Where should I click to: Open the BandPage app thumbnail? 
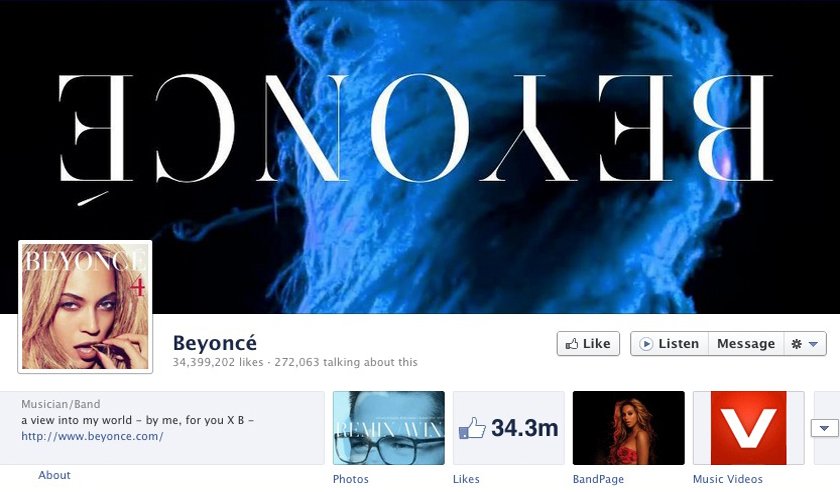(x=628, y=428)
